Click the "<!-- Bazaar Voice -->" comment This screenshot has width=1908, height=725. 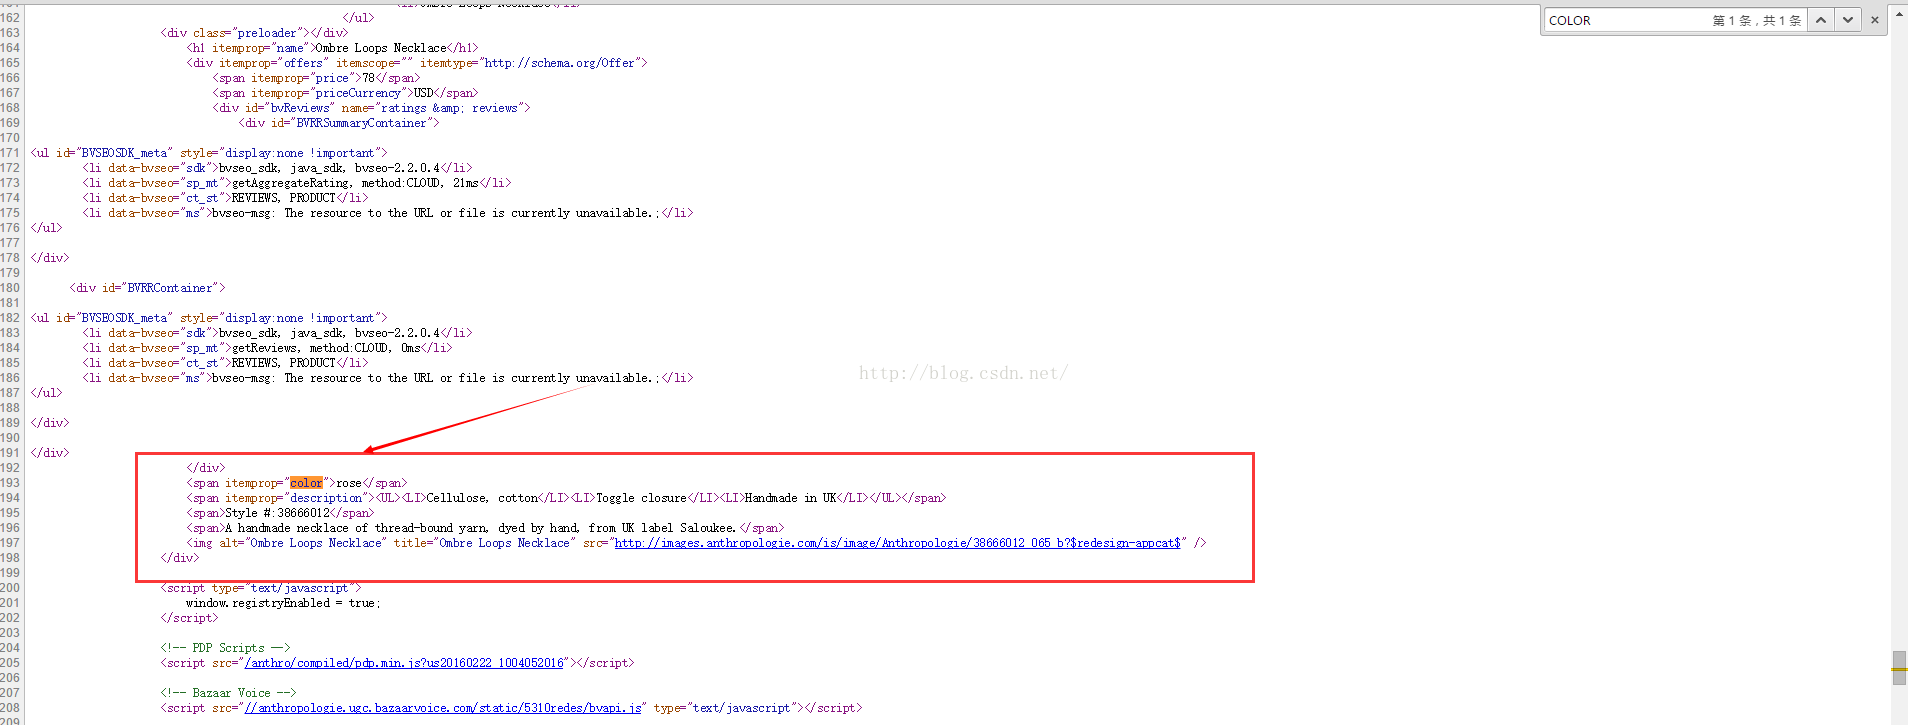228,693
